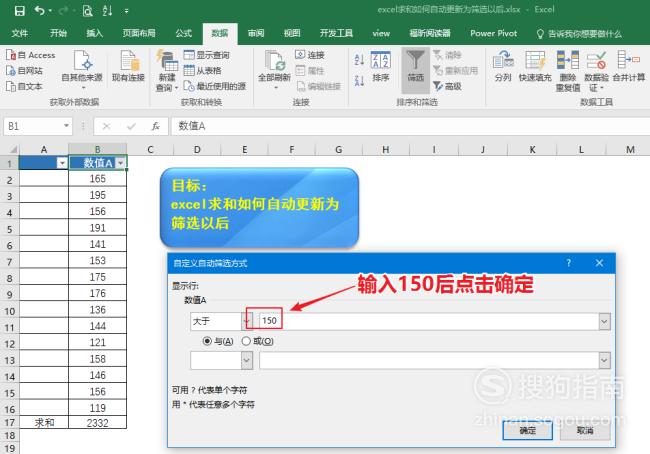Expand the Name Box dropdown
This screenshot has width=650, height=454.
(66, 126)
